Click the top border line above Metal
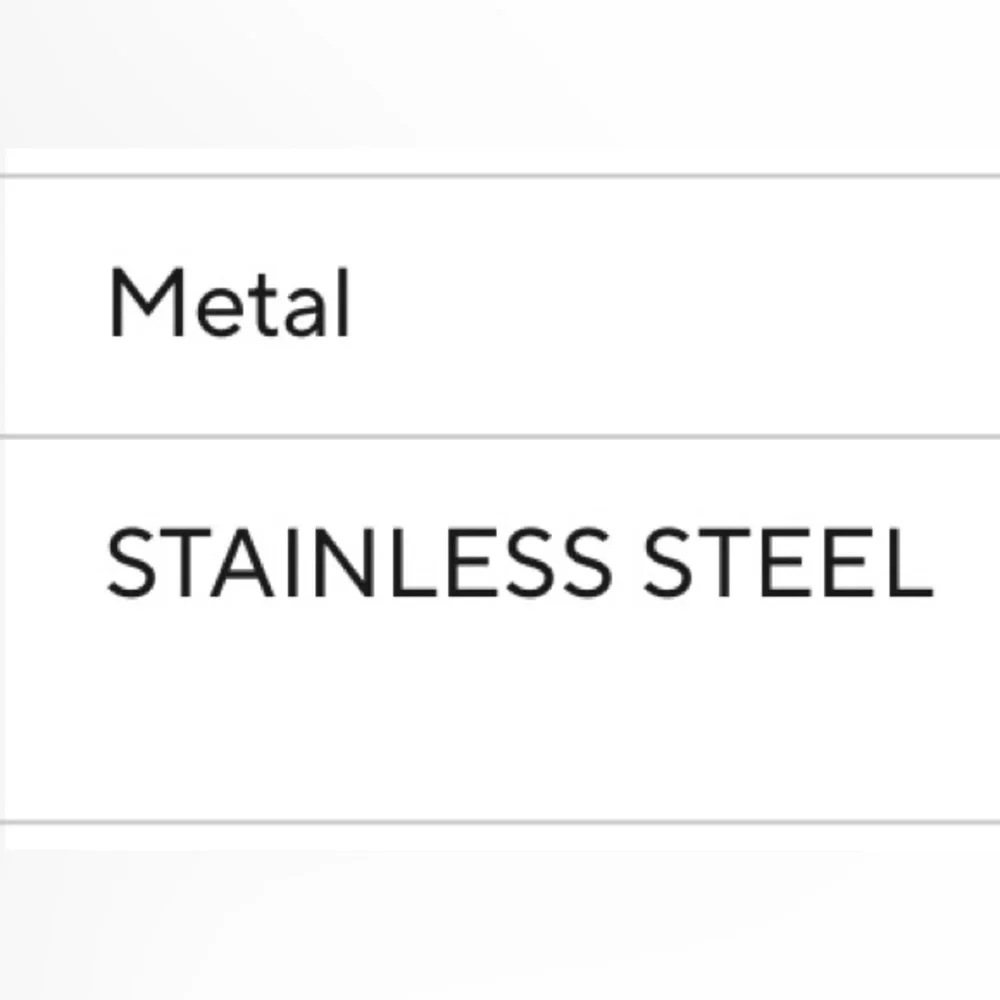Image resolution: width=1000 pixels, height=1000 pixels. 500,176
